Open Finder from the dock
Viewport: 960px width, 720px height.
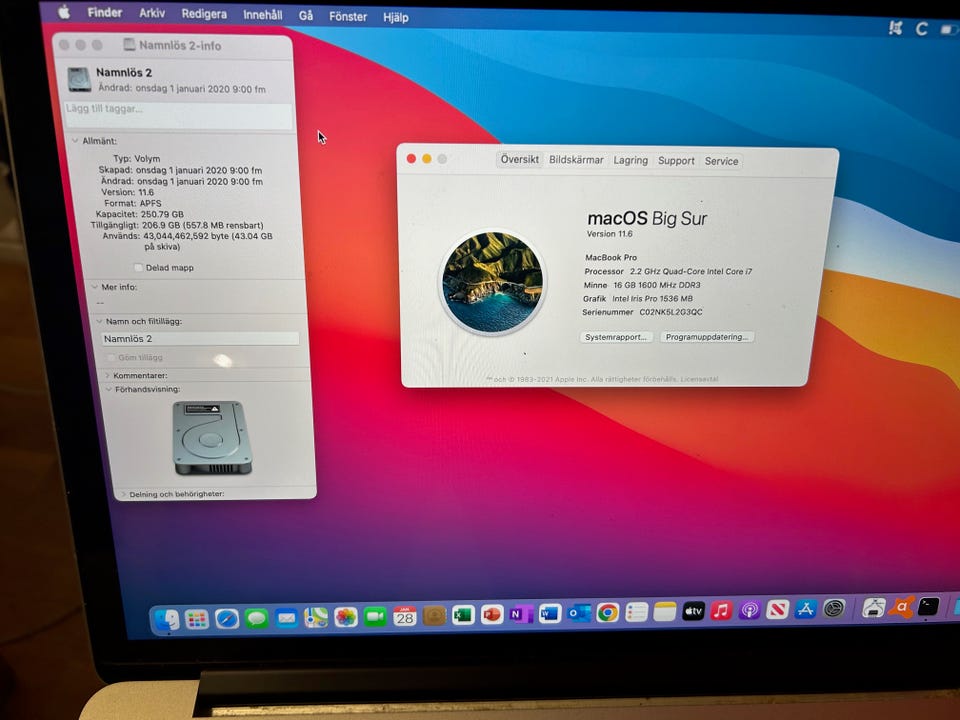click(x=167, y=620)
